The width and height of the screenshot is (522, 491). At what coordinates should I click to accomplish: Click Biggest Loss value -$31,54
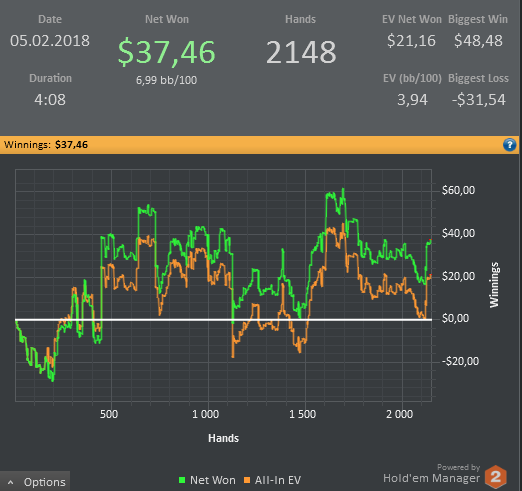click(479, 100)
